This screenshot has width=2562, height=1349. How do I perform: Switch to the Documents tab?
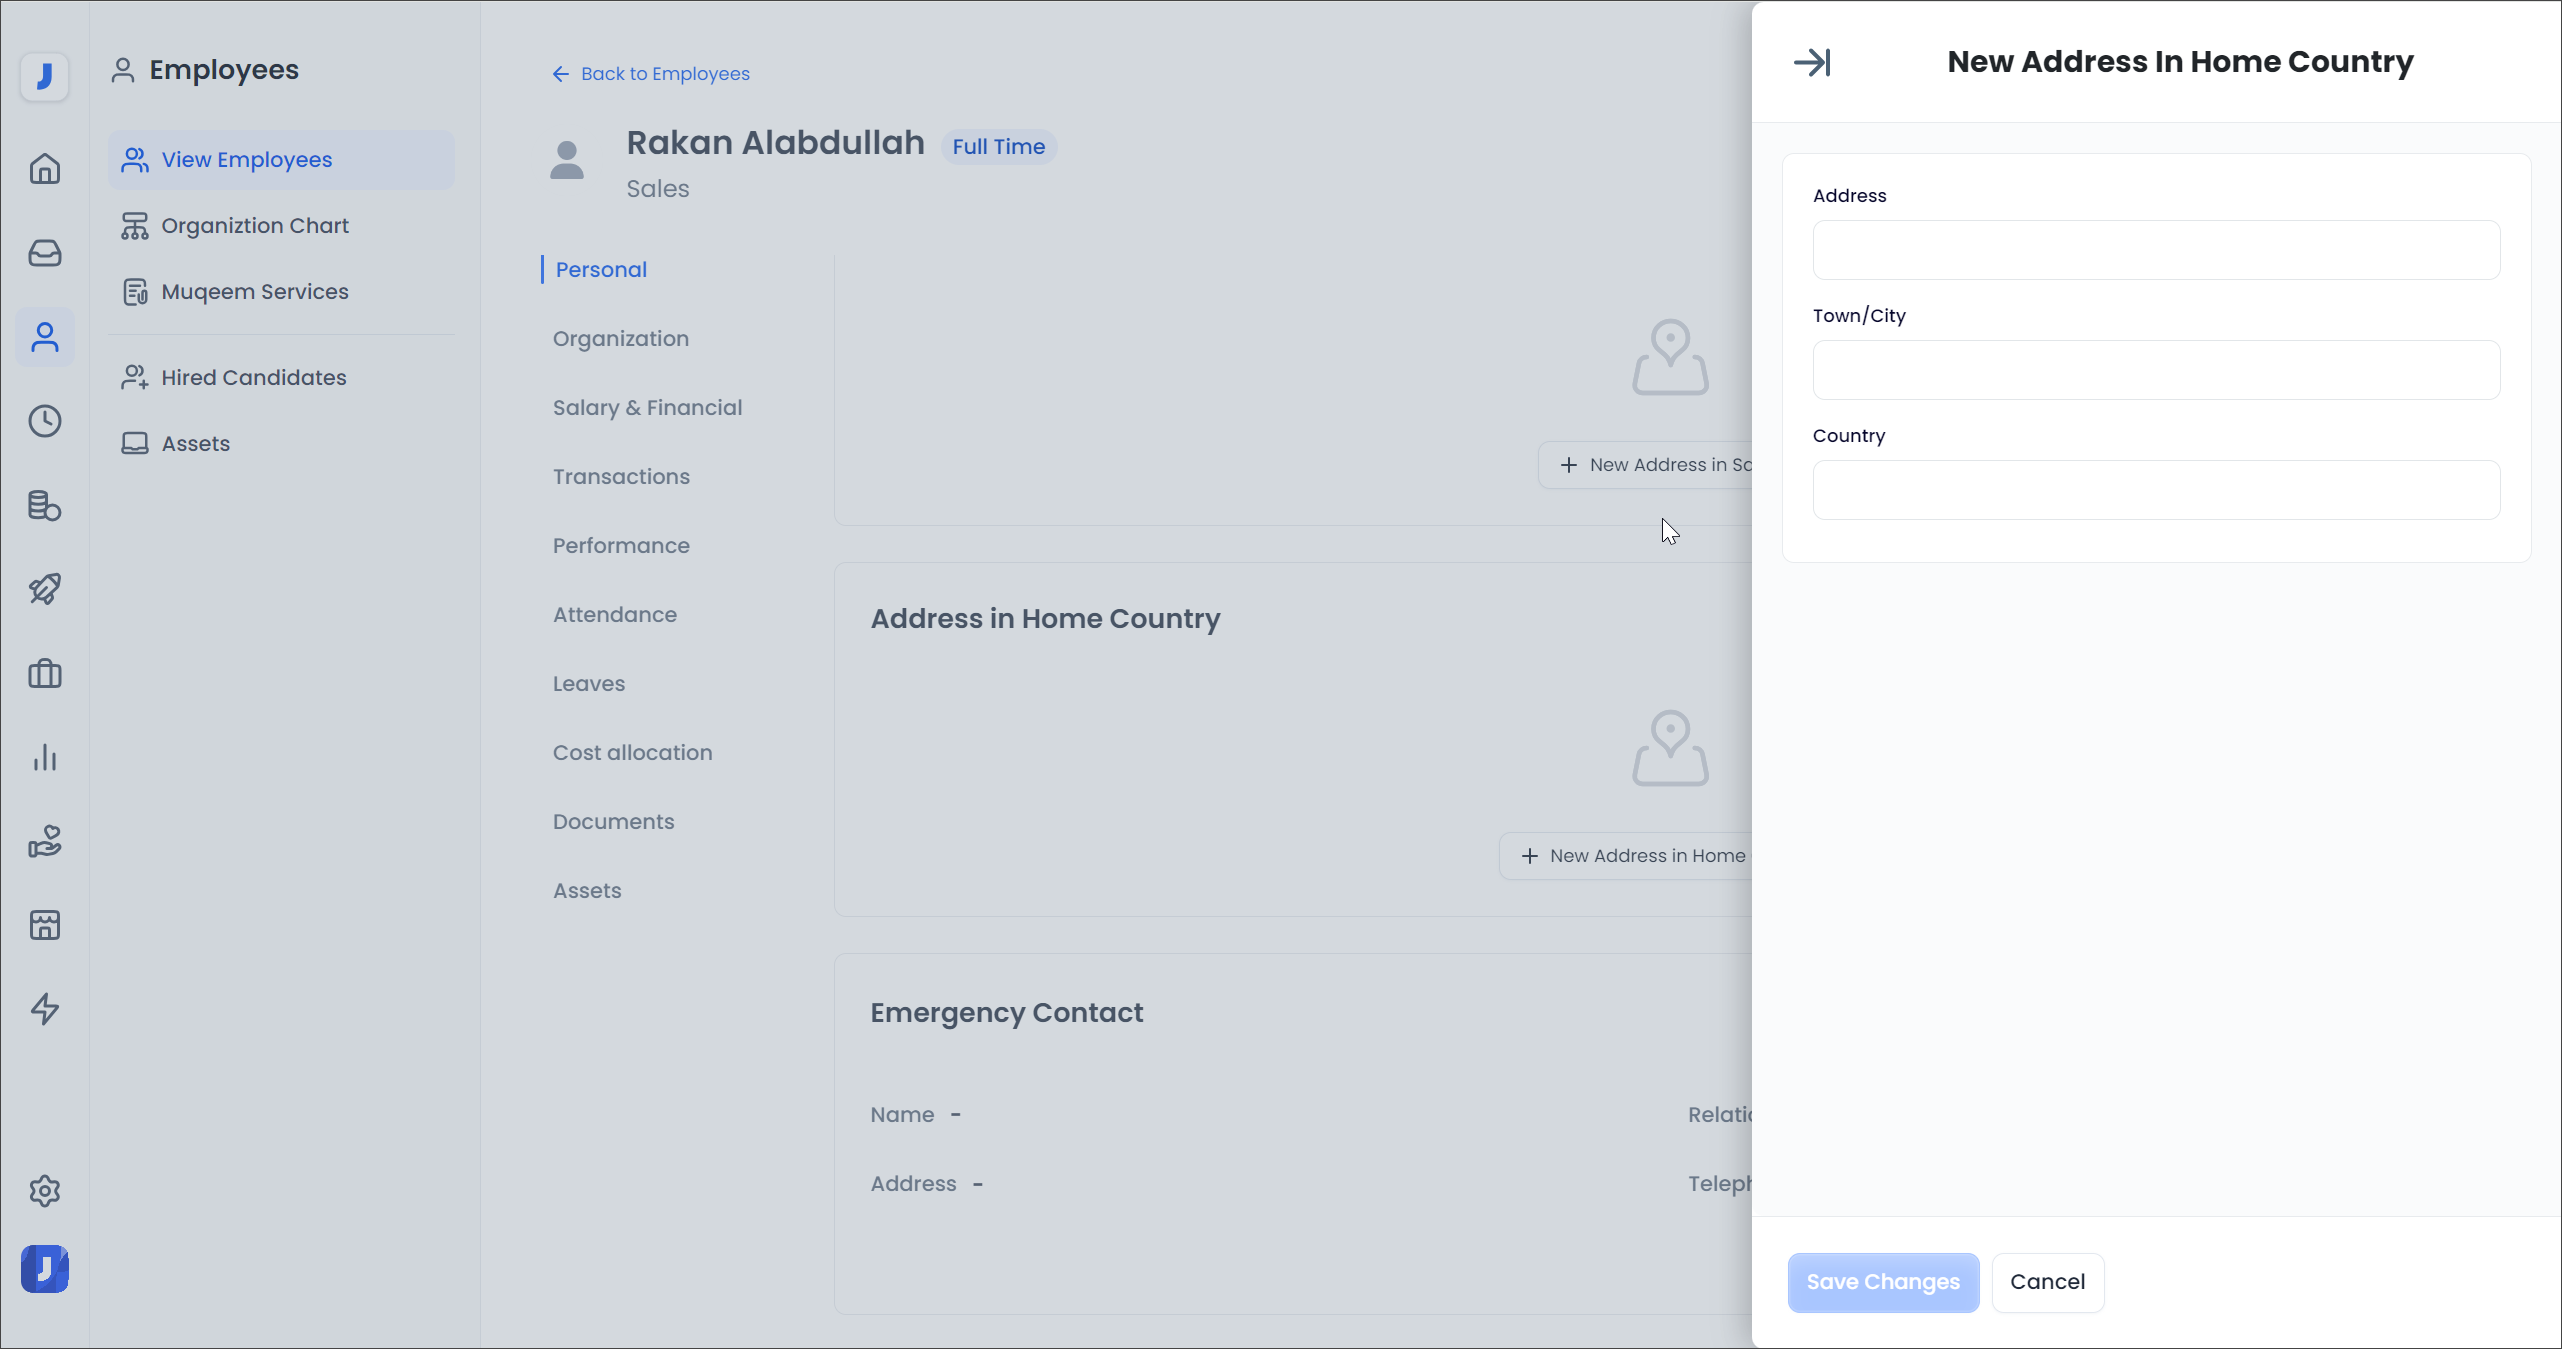[x=613, y=822]
